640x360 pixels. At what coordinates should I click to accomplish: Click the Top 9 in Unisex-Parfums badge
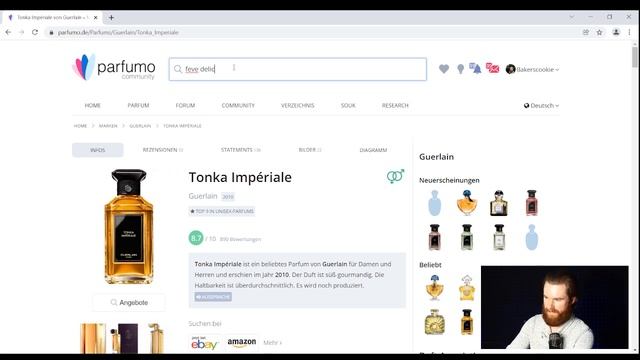point(222,211)
